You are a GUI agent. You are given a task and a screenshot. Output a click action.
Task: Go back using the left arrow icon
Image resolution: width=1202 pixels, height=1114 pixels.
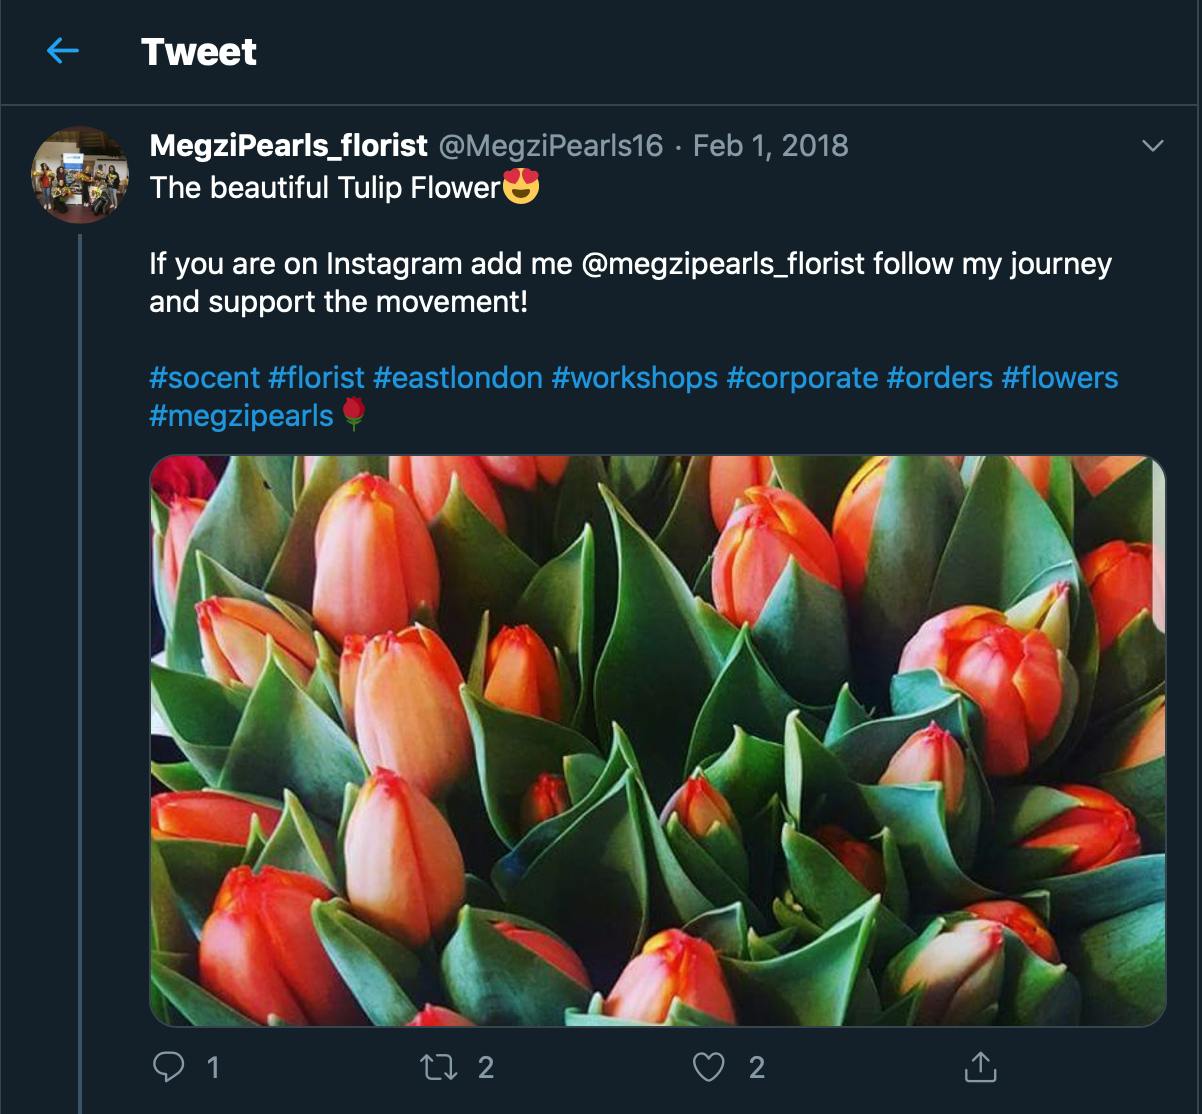[x=62, y=50]
